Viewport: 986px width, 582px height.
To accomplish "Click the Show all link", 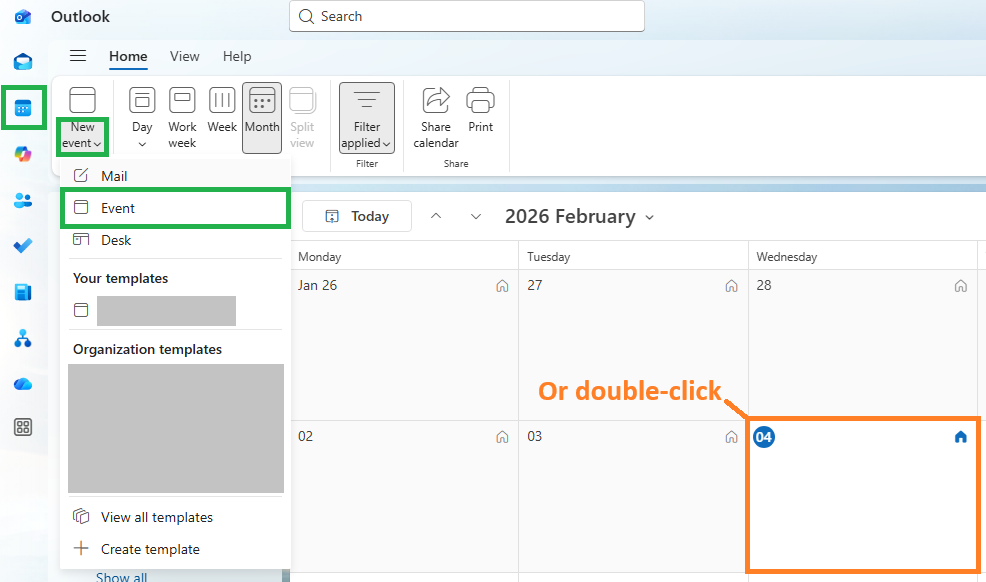I will (x=121, y=576).
